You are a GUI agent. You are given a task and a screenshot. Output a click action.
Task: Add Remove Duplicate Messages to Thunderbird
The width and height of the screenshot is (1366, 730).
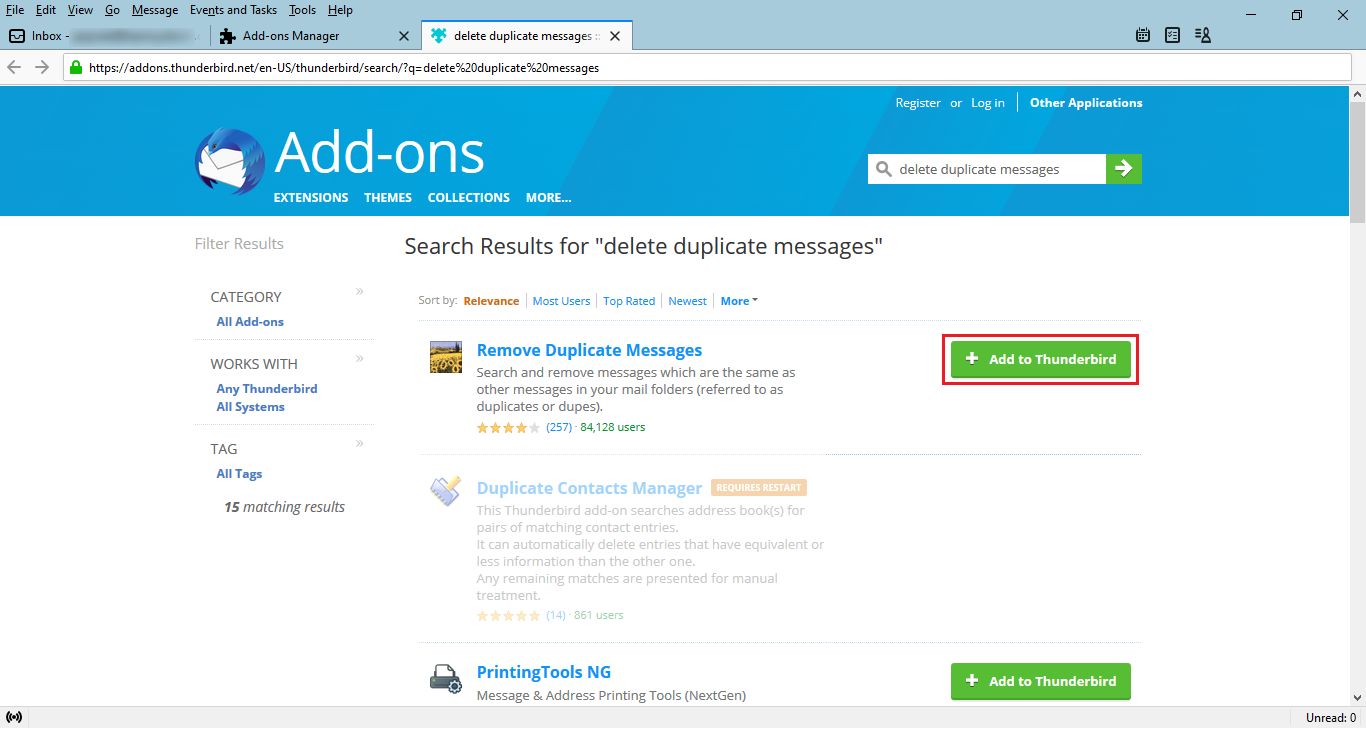point(1039,358)
